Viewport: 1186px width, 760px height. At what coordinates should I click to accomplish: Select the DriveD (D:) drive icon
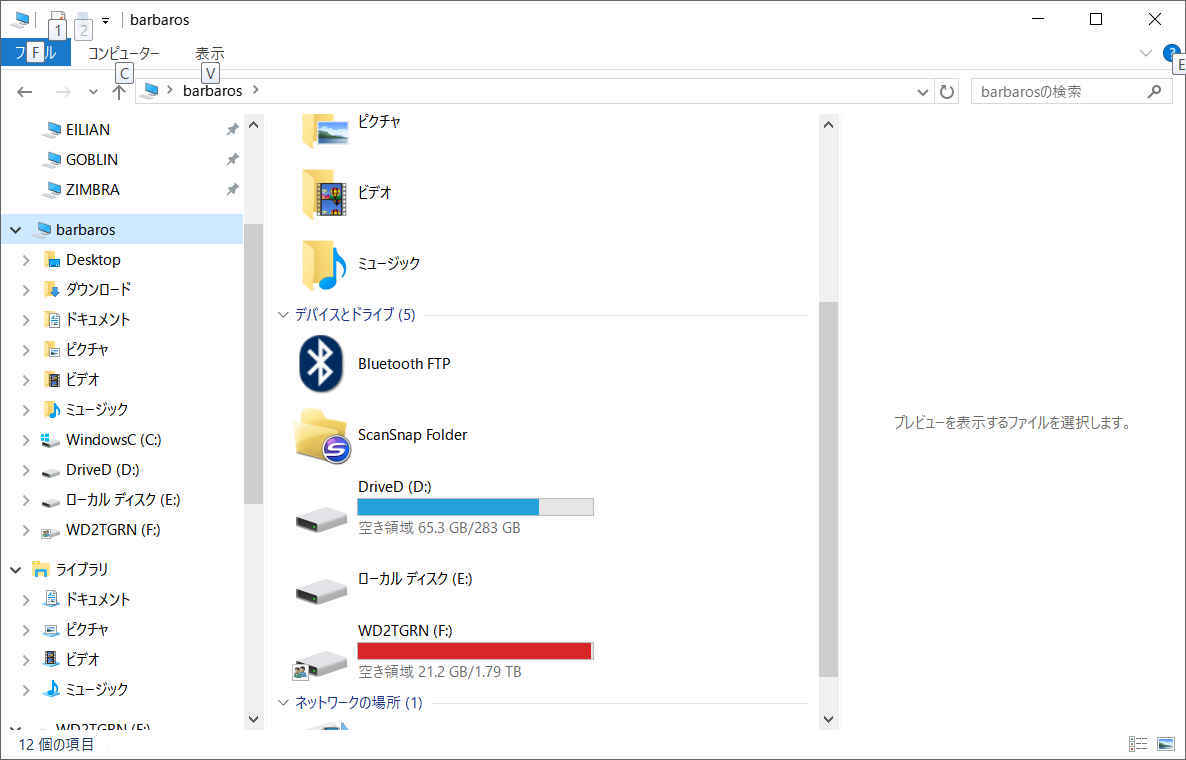(321, 520)
